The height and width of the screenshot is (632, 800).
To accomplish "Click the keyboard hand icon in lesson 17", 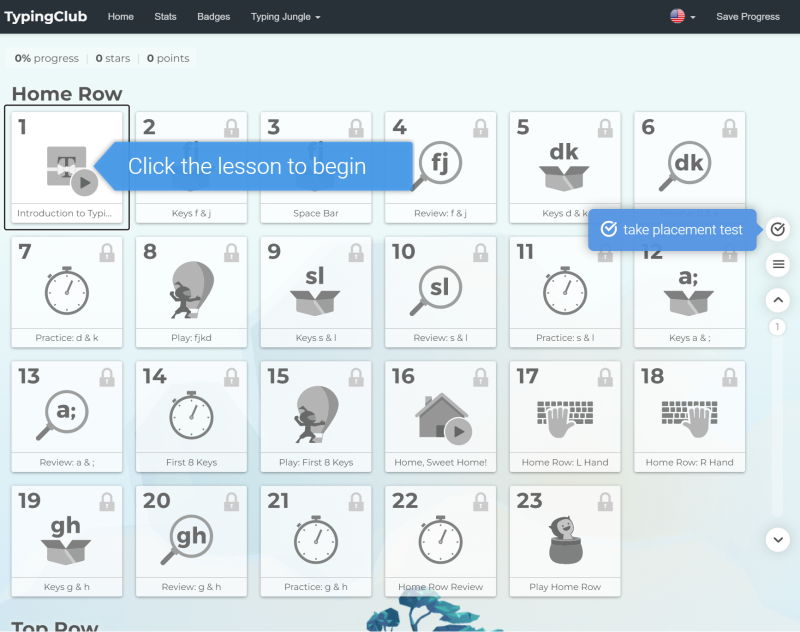I will coord(565,418).
